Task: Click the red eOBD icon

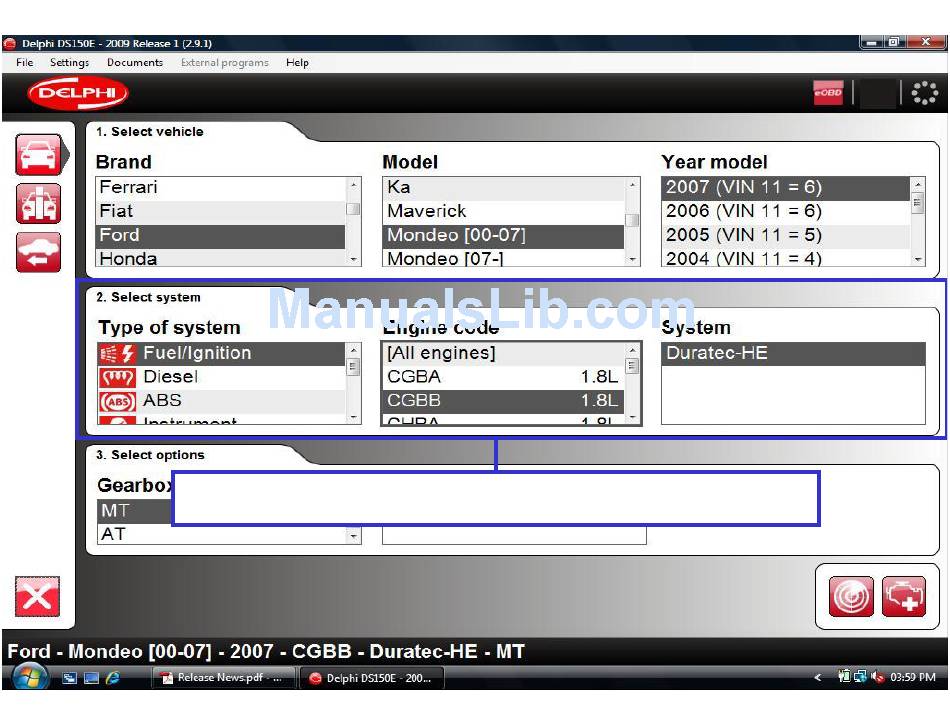Action: click(x=828, y=94)
